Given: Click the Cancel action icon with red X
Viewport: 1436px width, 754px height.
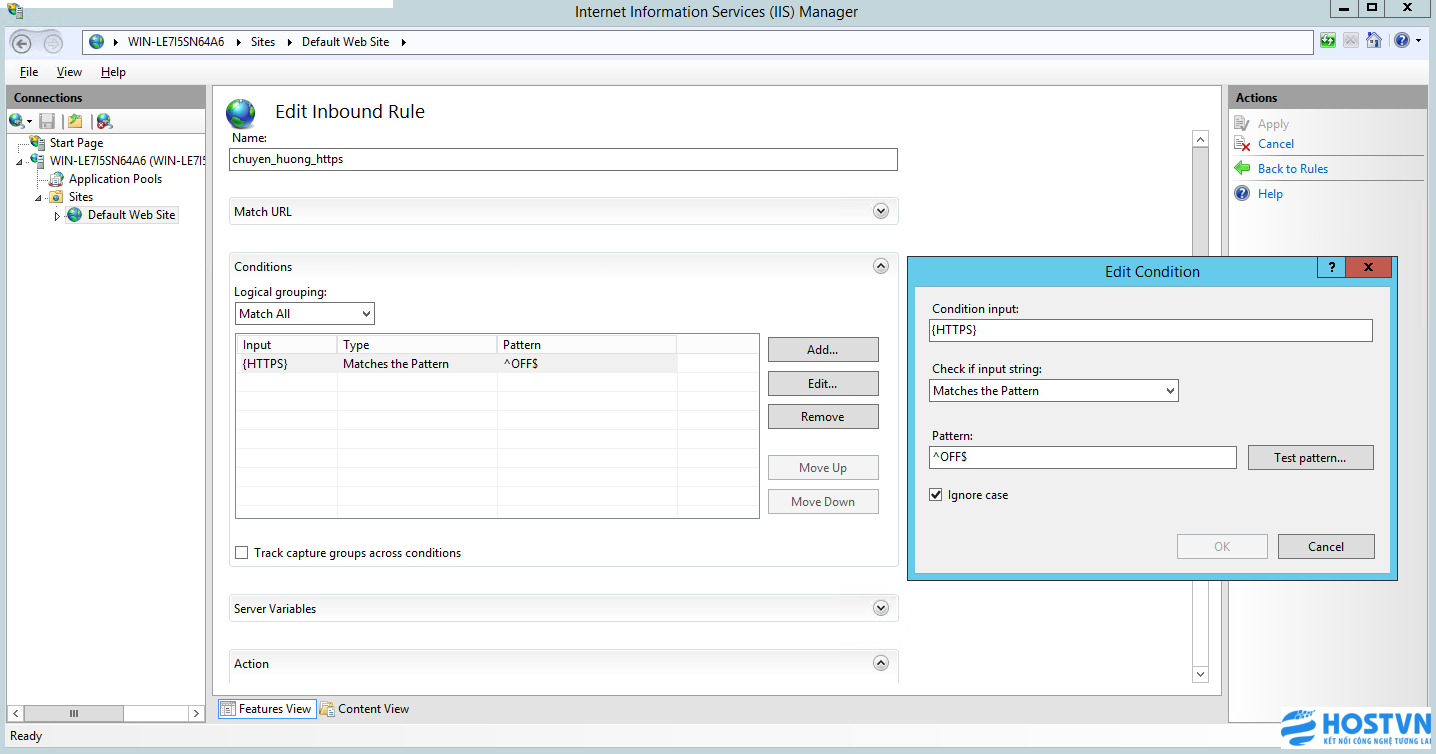Looking at the screenshot, I should coord(1242,144).
